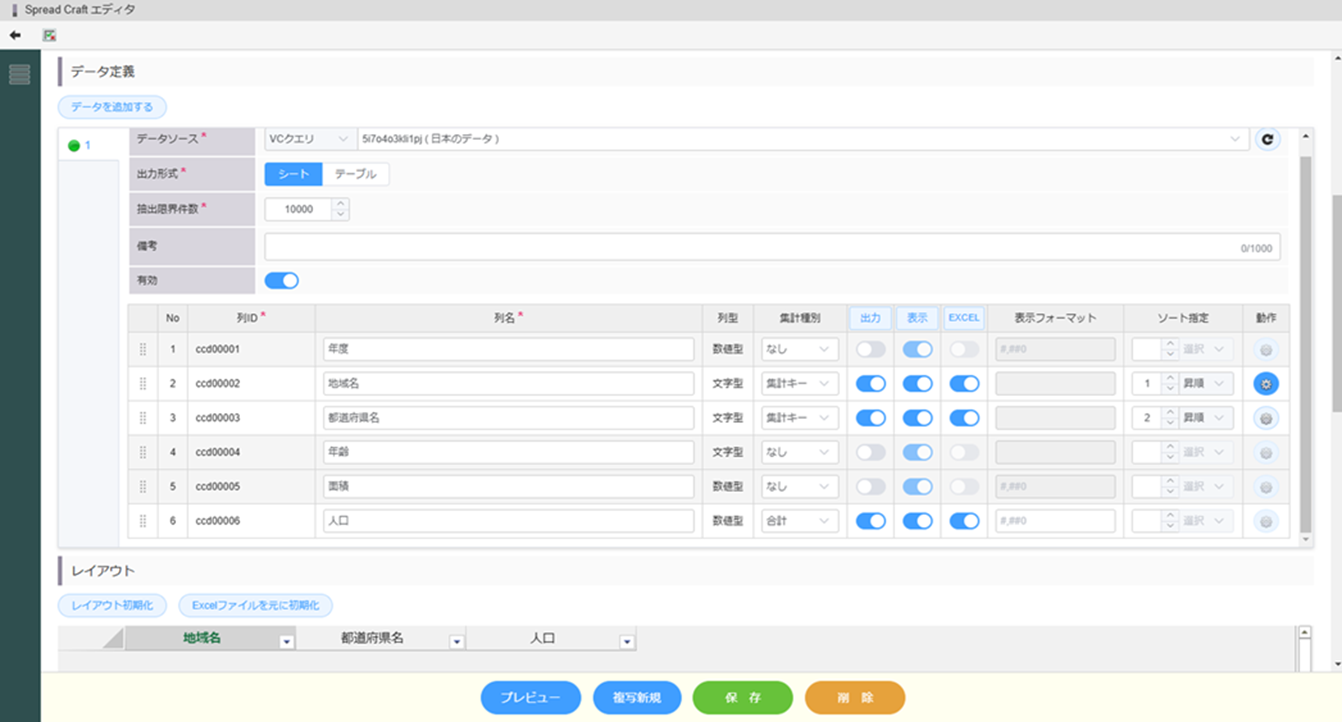Click the データを追加する button
The width and height of the screenshot is (1342, 722).
click(x=112, y=107)
